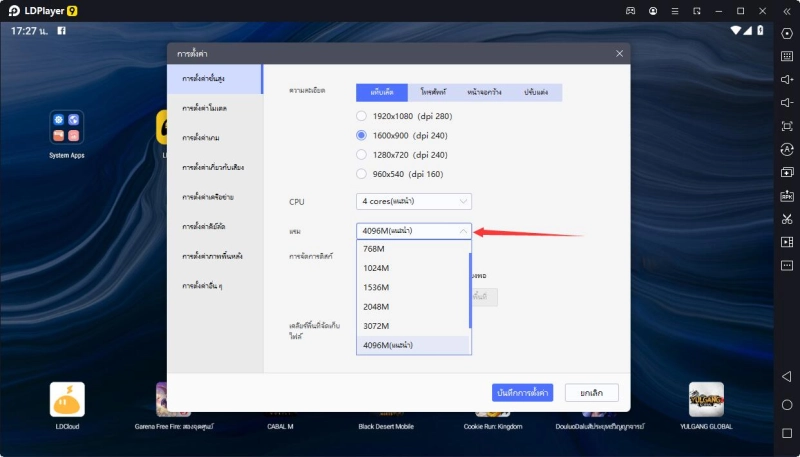The height and width of the screenshot is (457, 800).
Task: Open the user account icon
Action: point(653,11)
